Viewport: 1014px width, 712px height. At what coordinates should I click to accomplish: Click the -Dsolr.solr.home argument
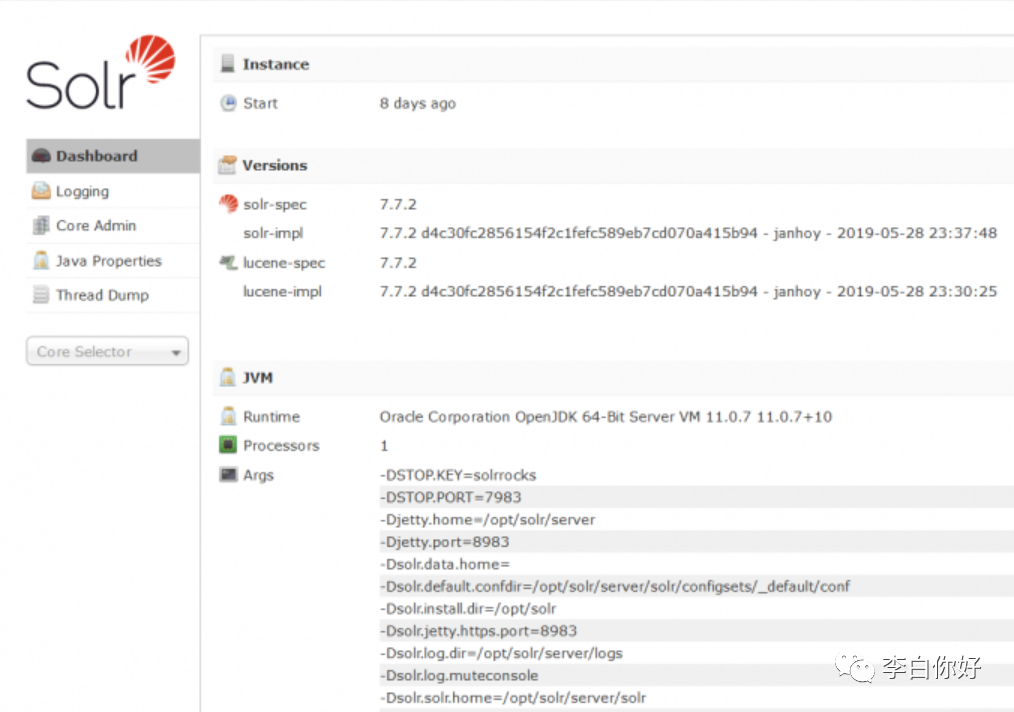(x=512, y=698)
